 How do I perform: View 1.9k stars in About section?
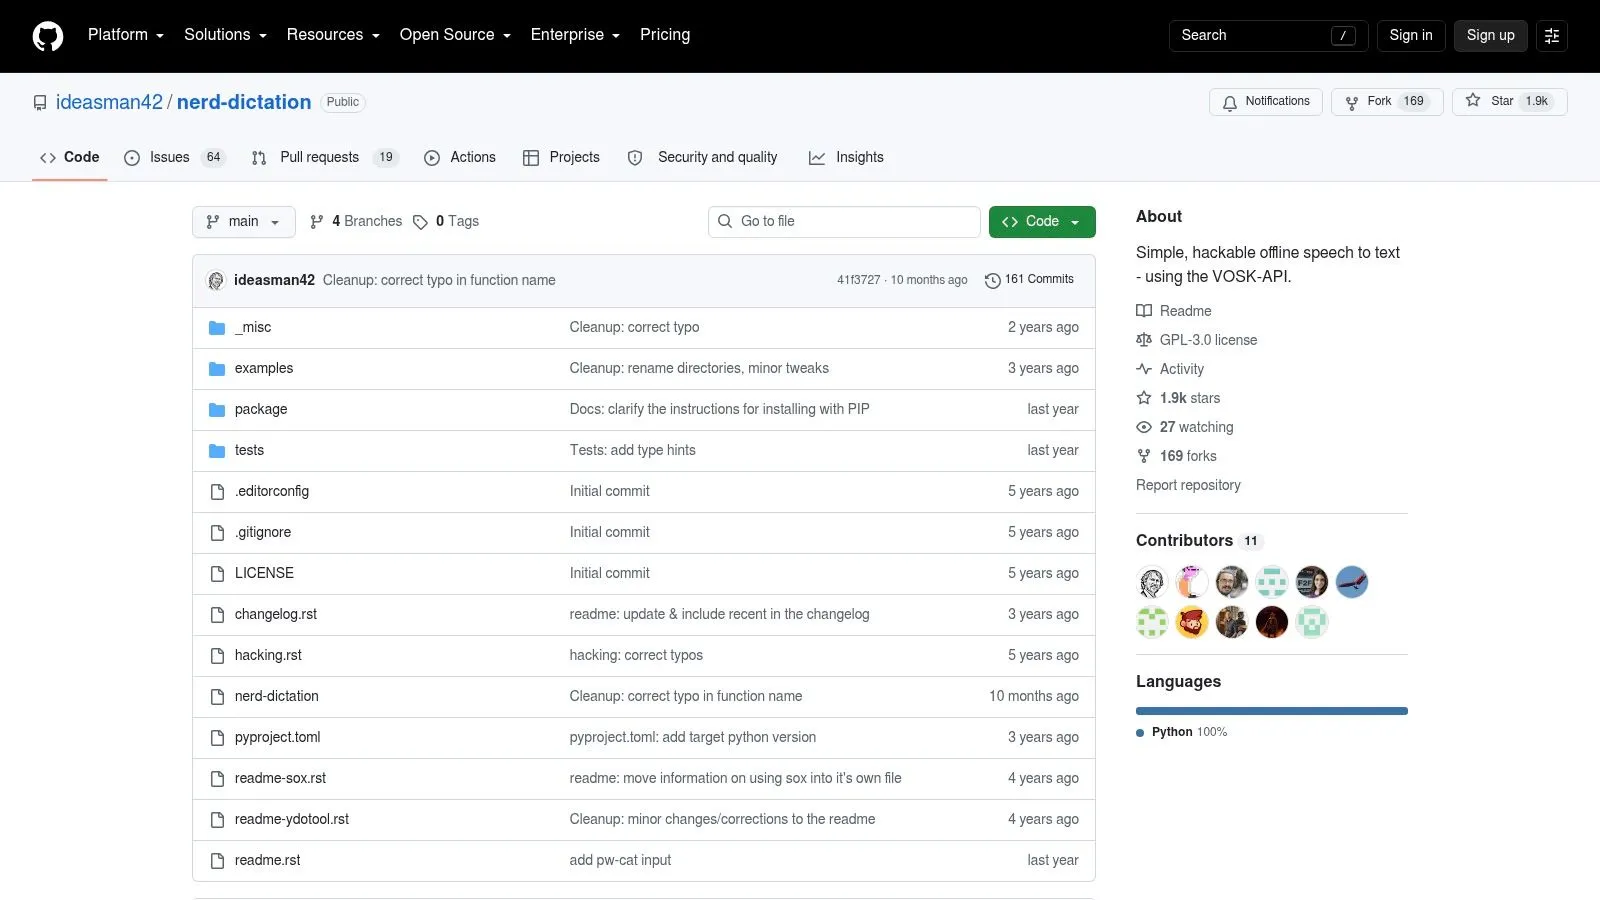point(1178,398)
